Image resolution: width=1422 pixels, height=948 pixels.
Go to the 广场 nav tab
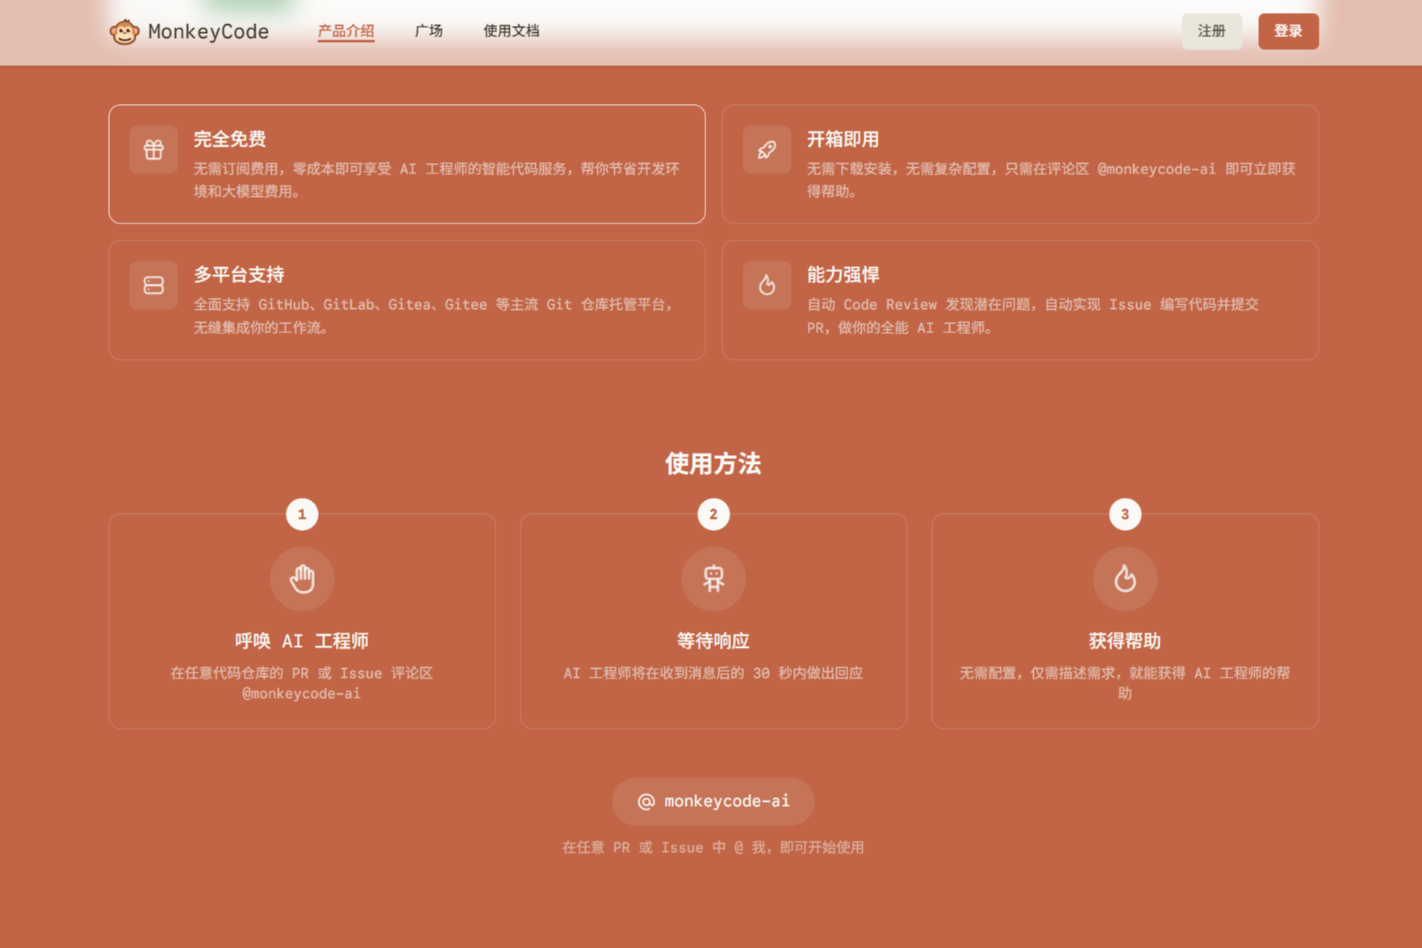tap(429, 31)
